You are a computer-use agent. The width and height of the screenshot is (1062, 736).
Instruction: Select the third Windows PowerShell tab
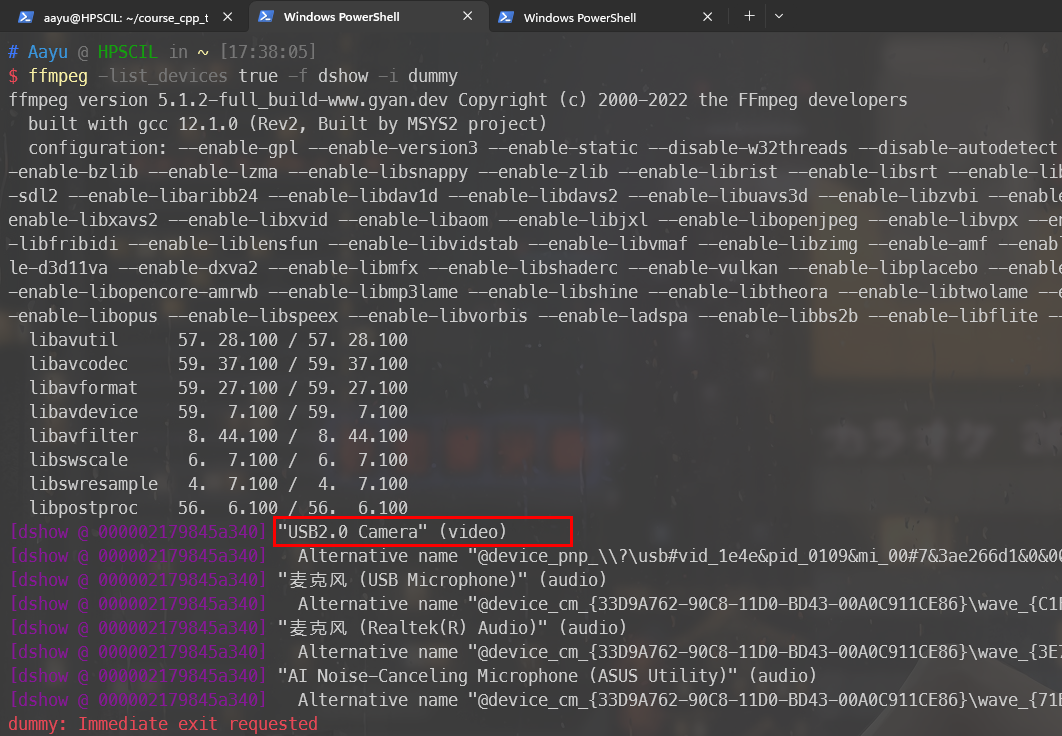590,17
